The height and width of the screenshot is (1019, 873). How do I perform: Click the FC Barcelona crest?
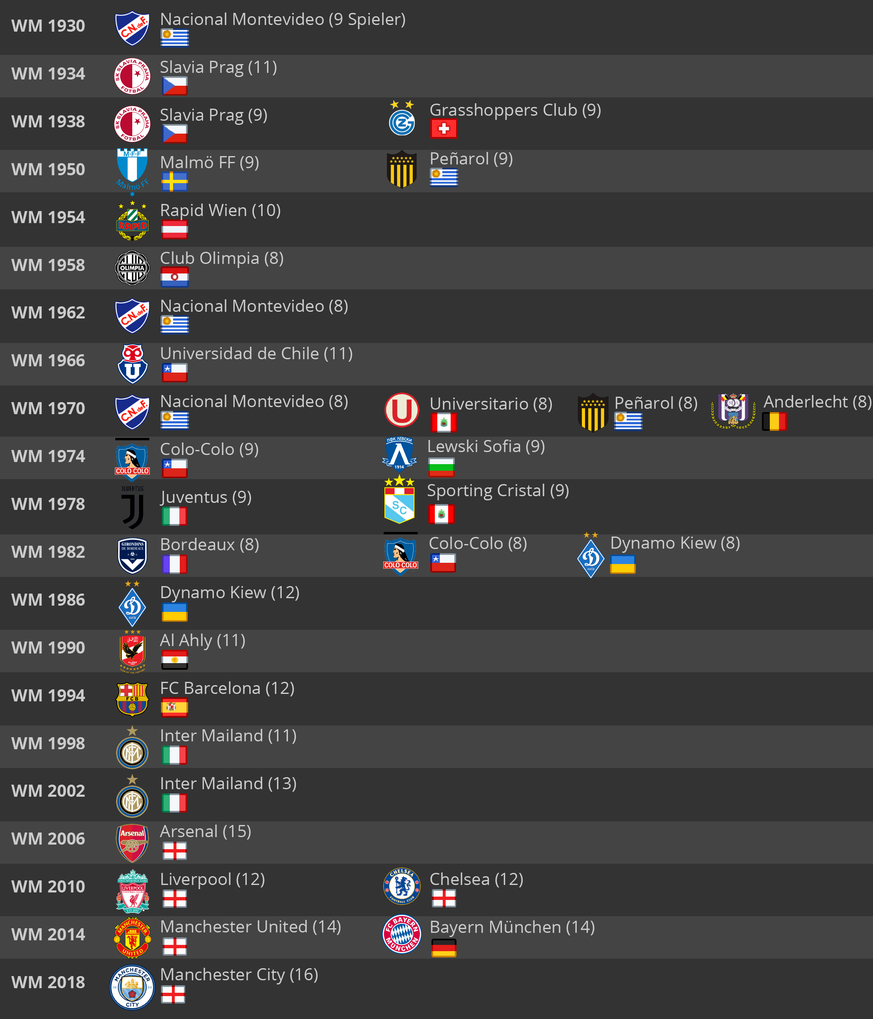point(132,699)
